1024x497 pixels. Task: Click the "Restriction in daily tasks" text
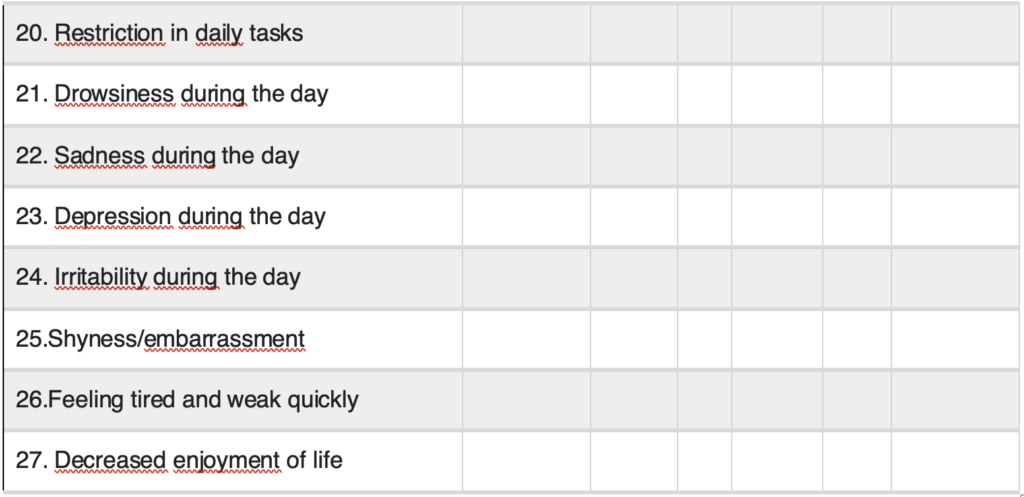point(159,34)
